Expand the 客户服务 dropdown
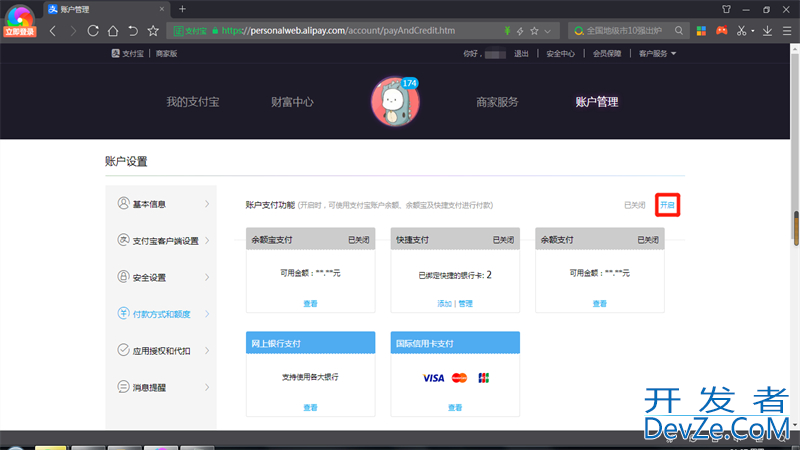 tap(657, 54)
